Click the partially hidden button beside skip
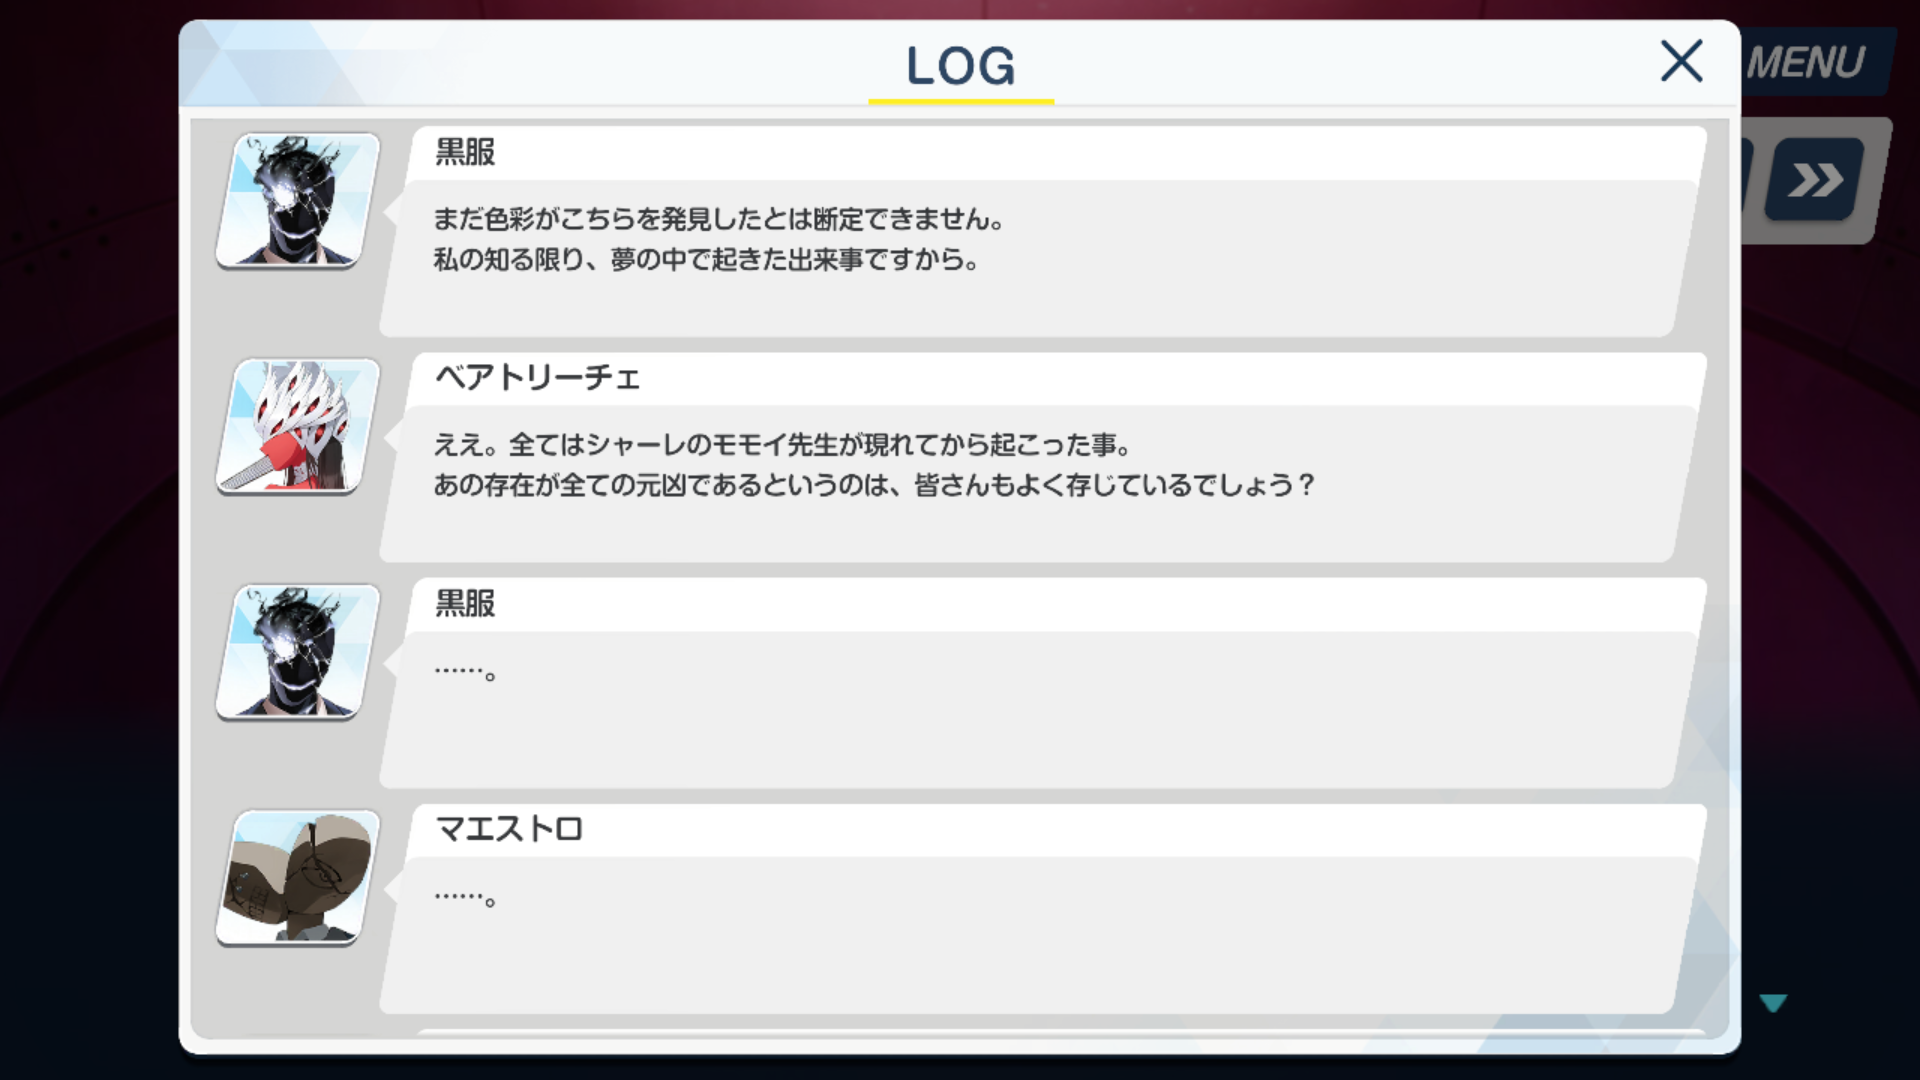Screen dimensions: 1920x1080 tap(1746, 180)
